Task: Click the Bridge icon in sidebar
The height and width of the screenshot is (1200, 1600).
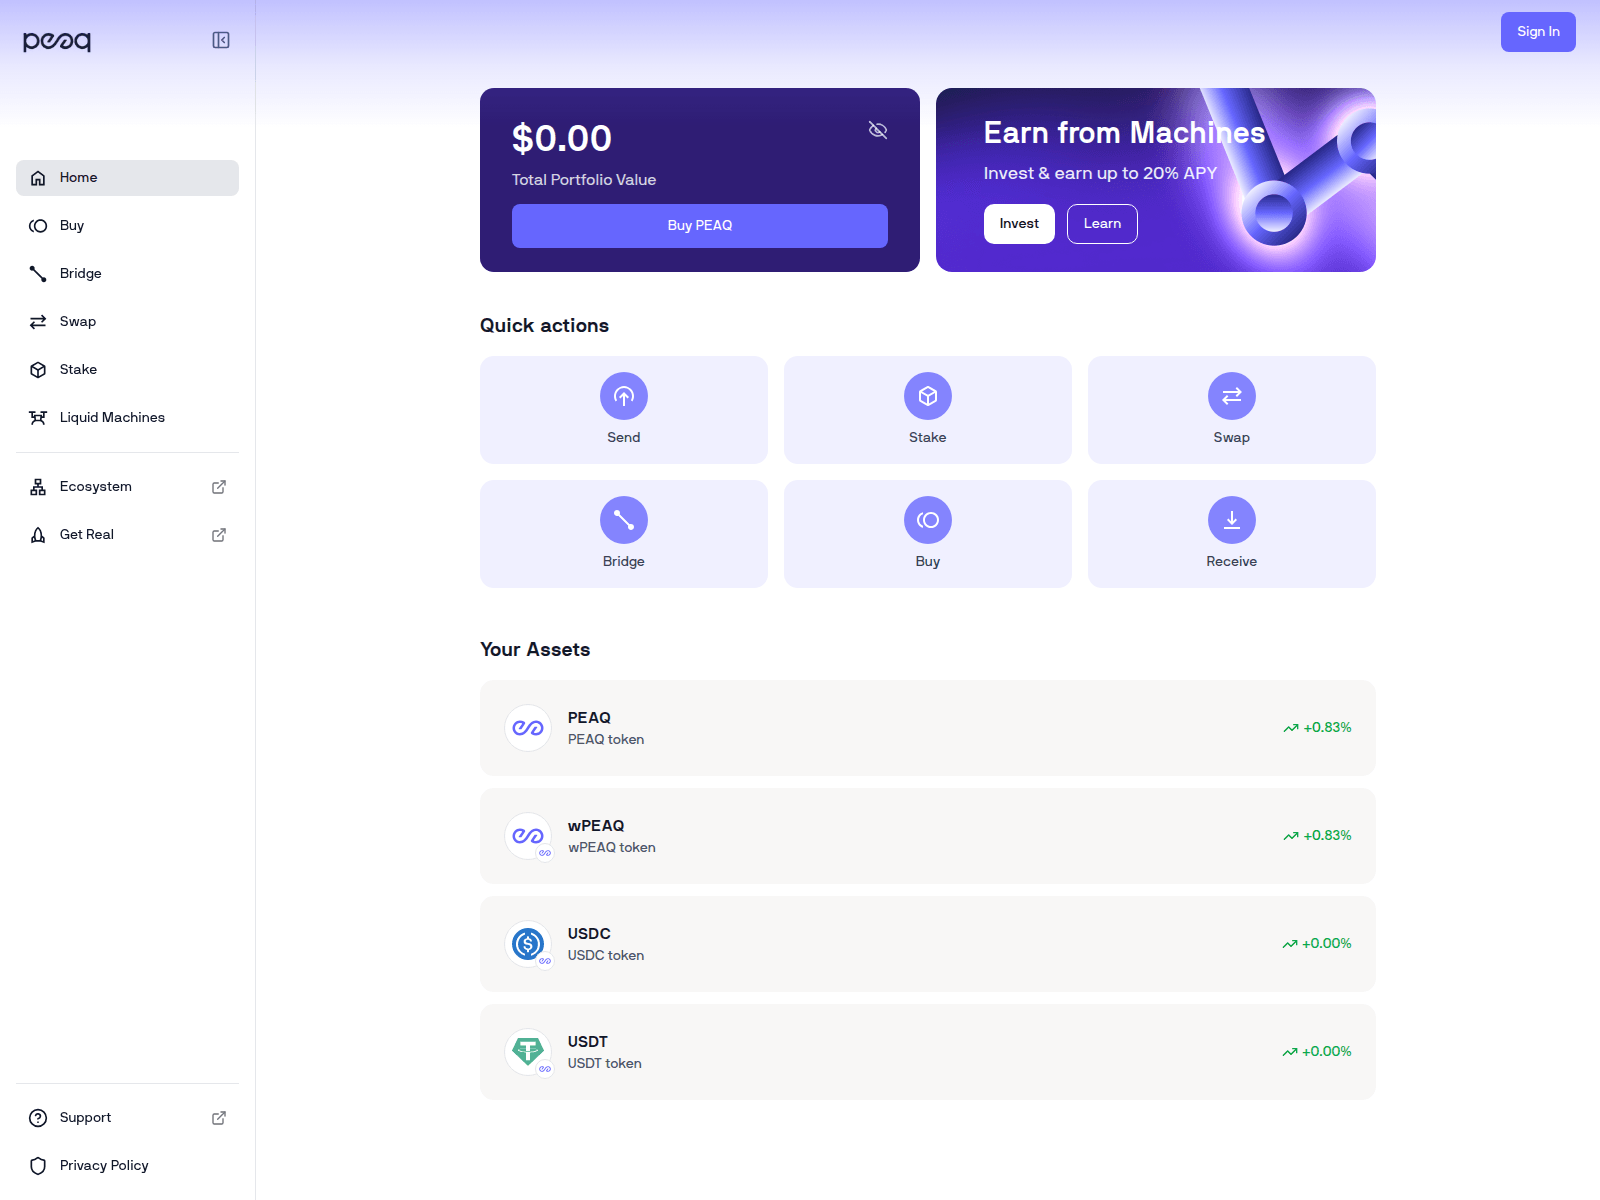Action: click(38, 274)
